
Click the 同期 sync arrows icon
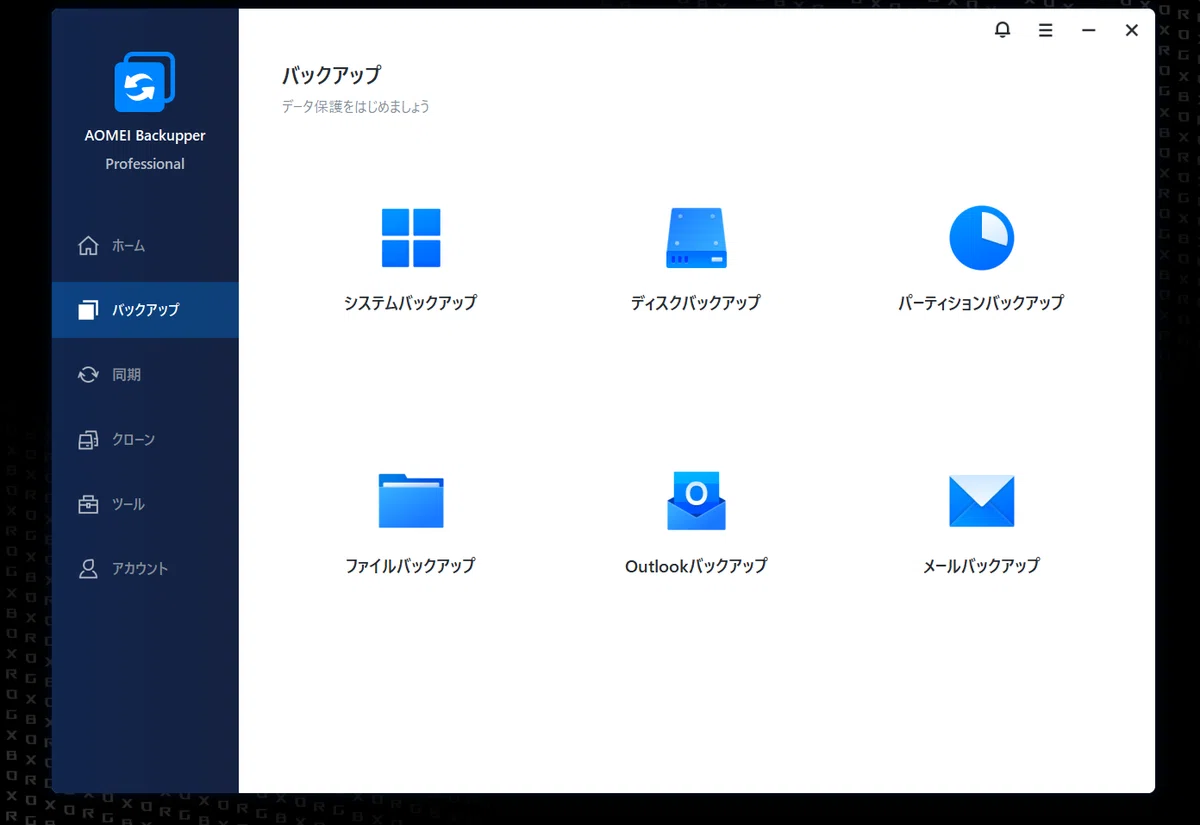coord(88,374)
